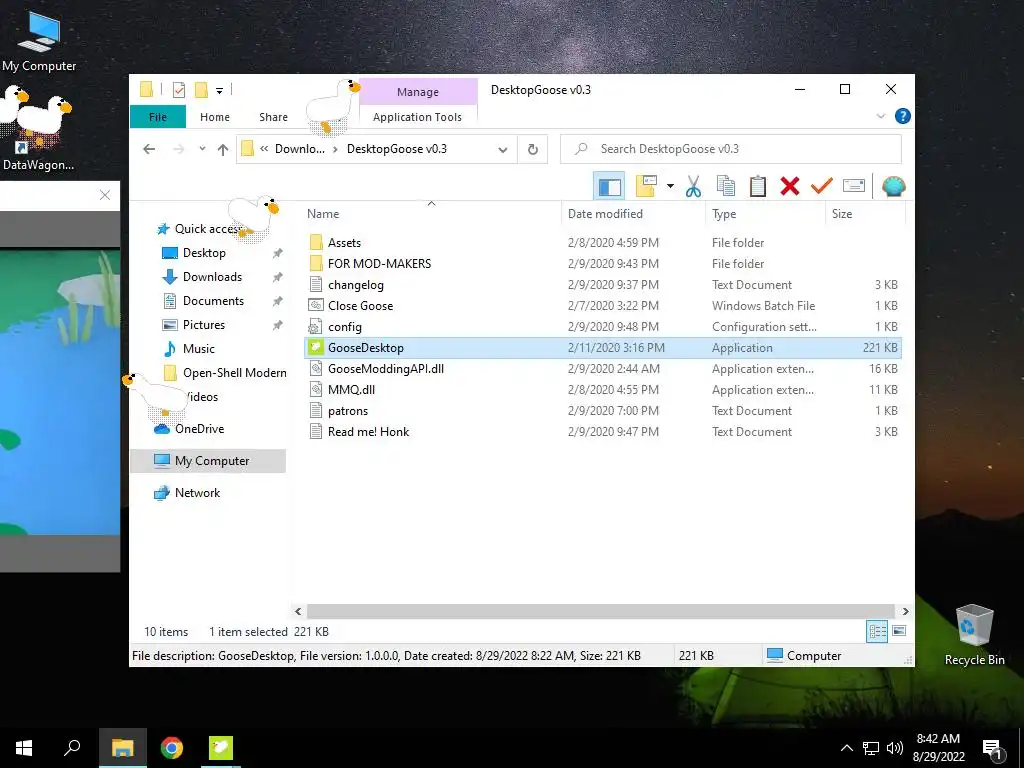
Task: Switch to Large icons view button
Action: (899, 631)
